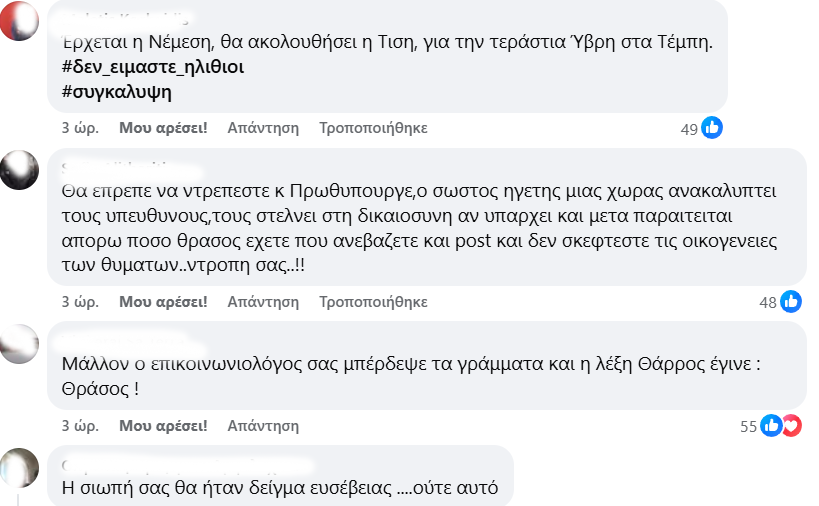This screenshot has width=819, height=506.
Task: Click the "3 ώρ." timestamp under the Θράσος comment
Action: tap(79, 425)
